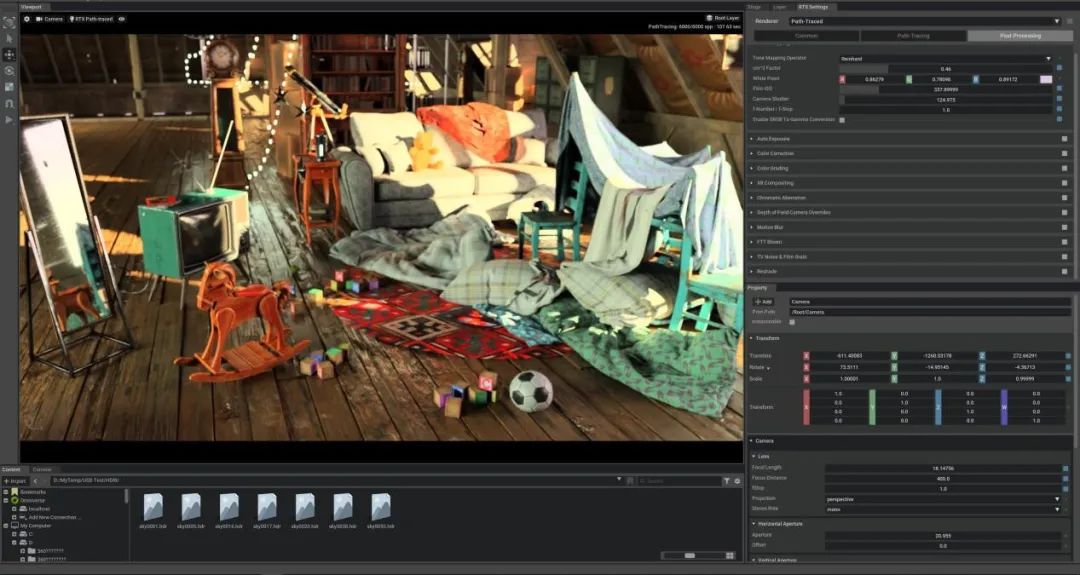Select the Rotate tool in left toolbar
Viewport: 1080px width, 575px height.
(x=9, y=70)
